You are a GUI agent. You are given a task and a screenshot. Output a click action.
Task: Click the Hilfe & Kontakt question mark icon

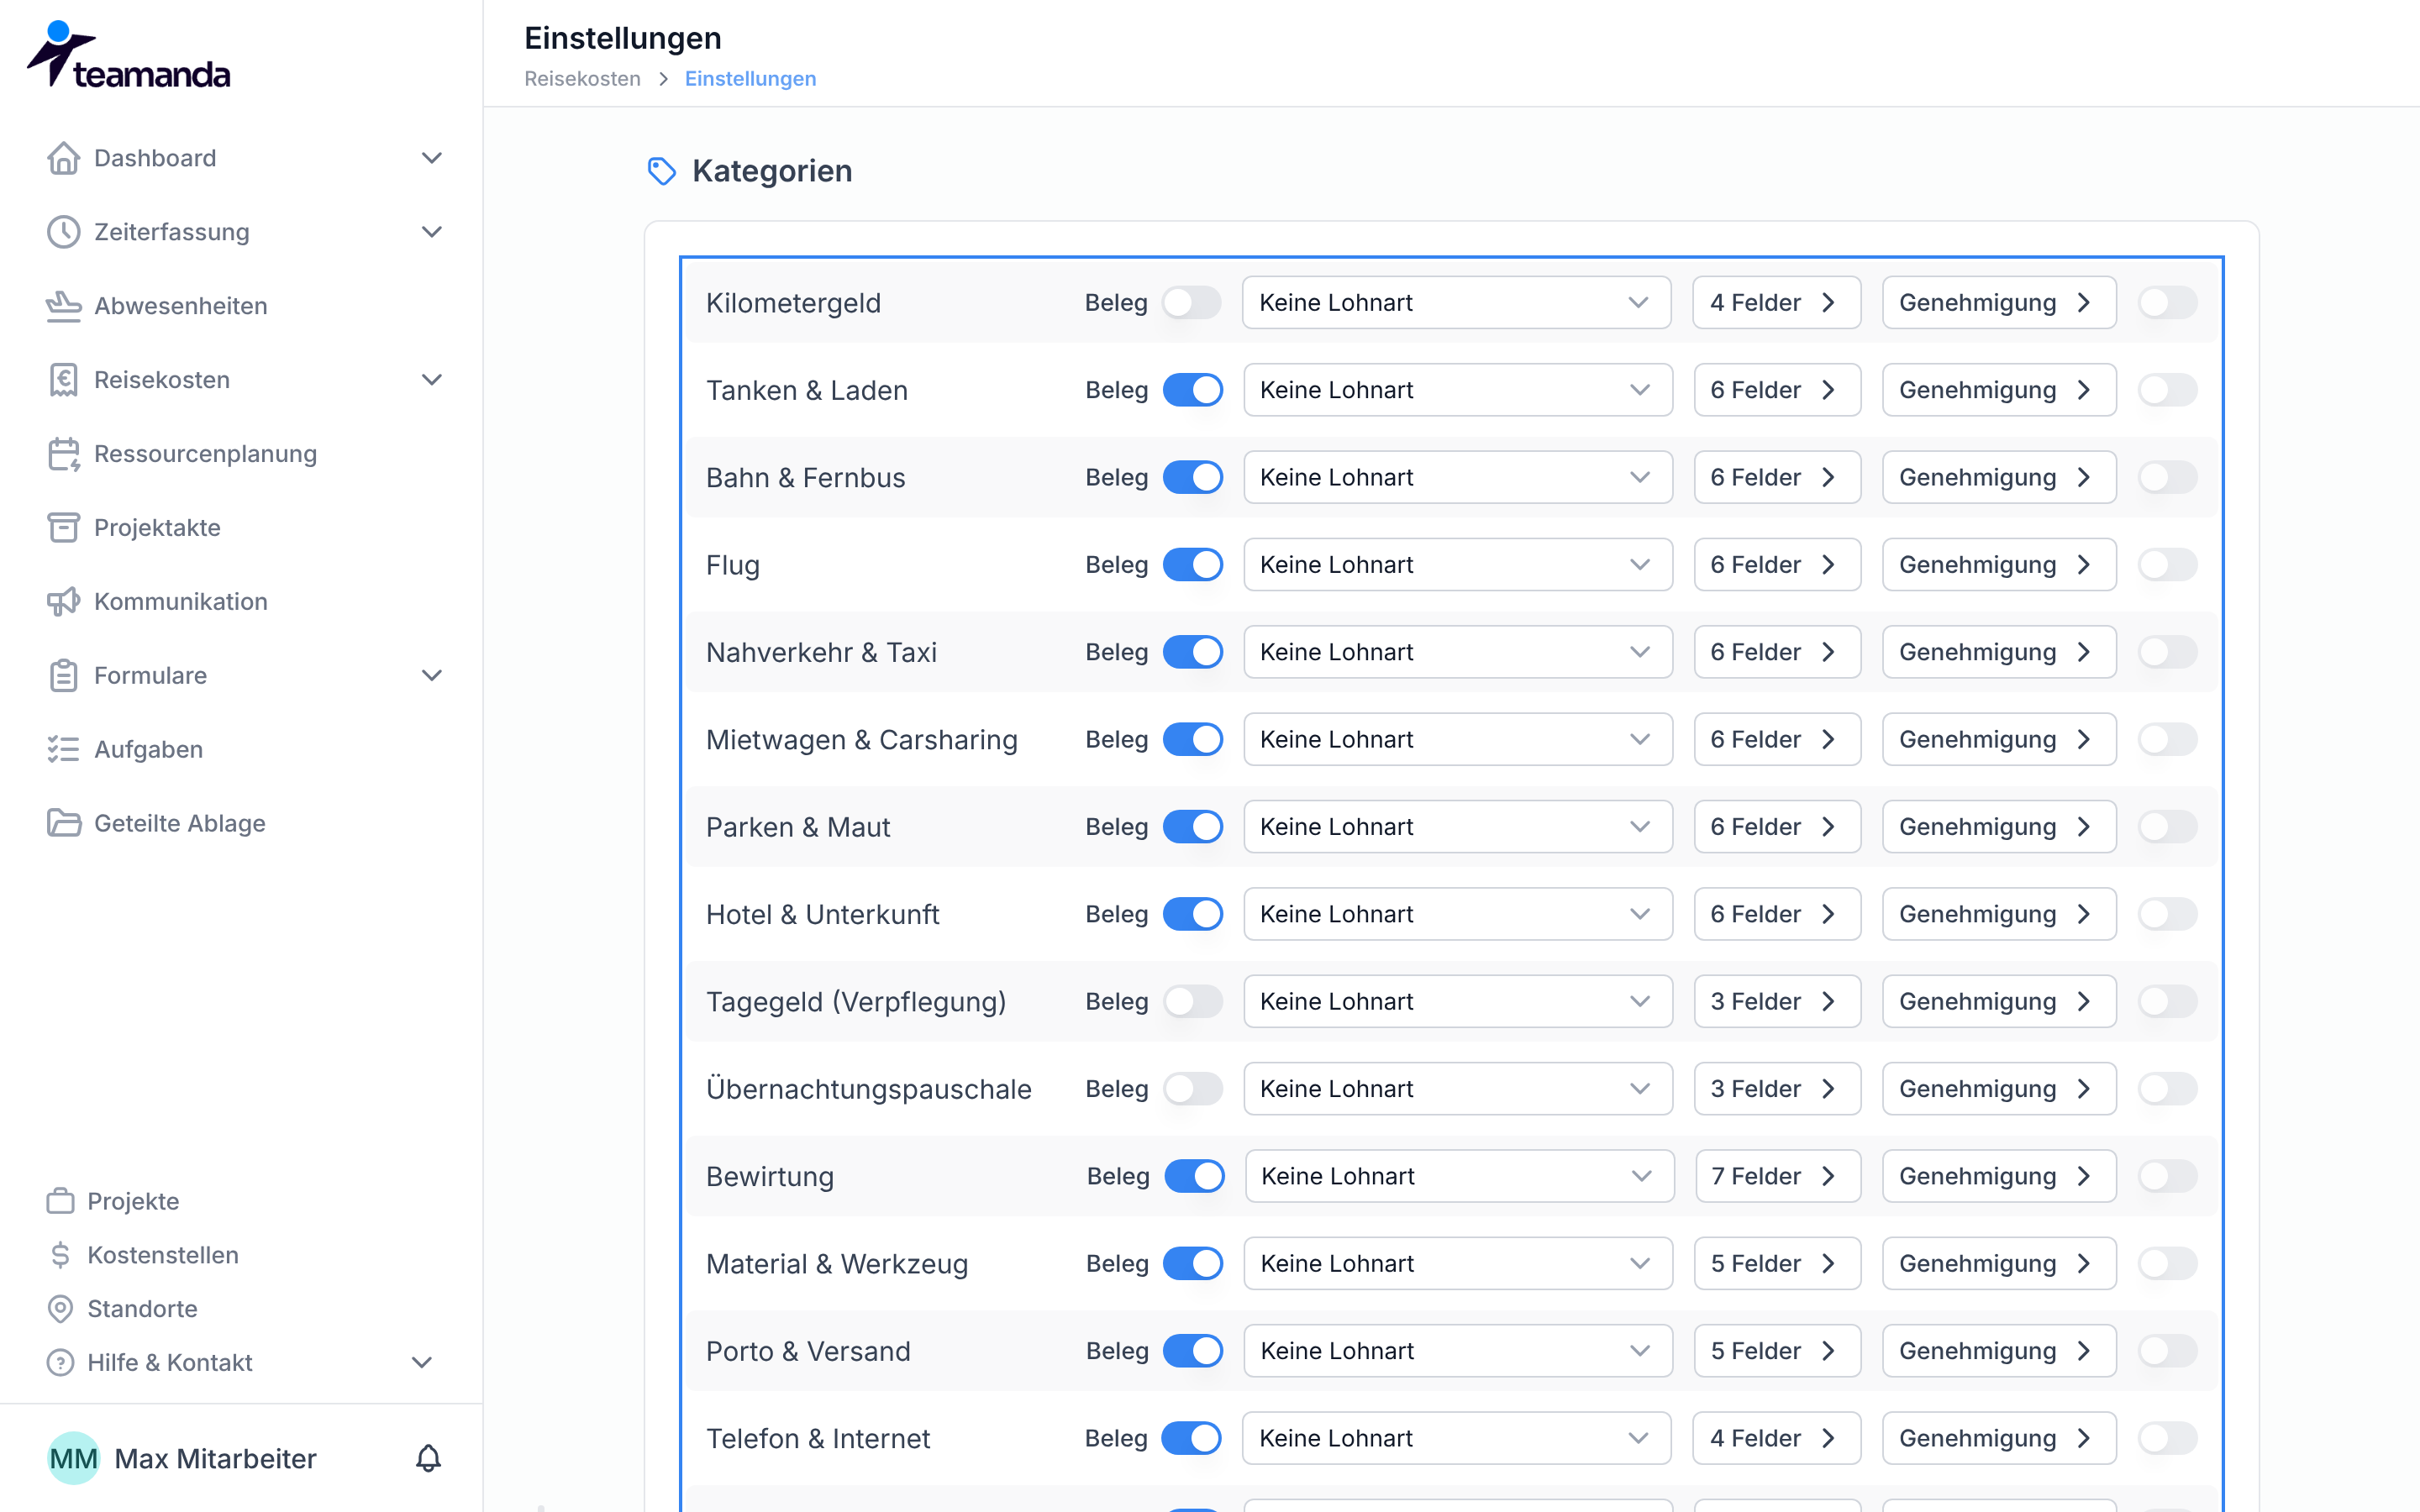pyautogui.click(x=60, y=1363)
